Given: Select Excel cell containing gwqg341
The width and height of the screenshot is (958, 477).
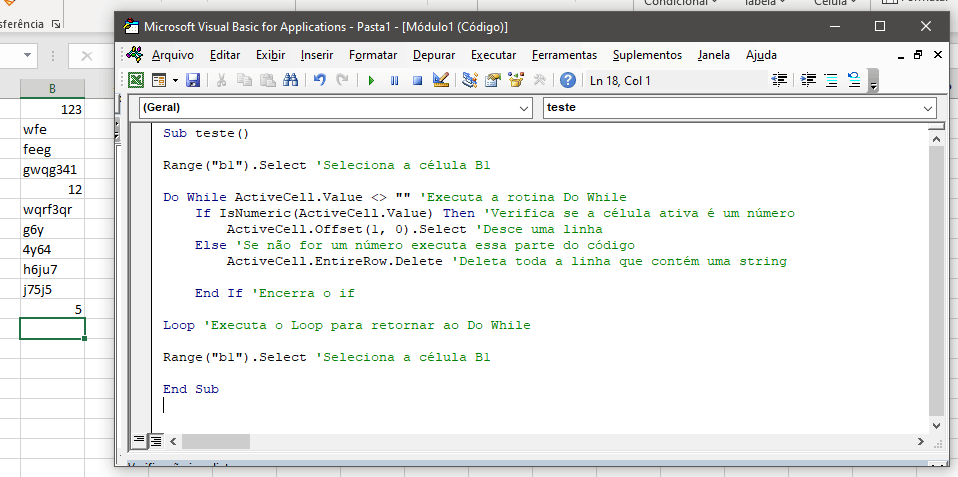Looking at the screenshot, I should (x=52, y=169).
